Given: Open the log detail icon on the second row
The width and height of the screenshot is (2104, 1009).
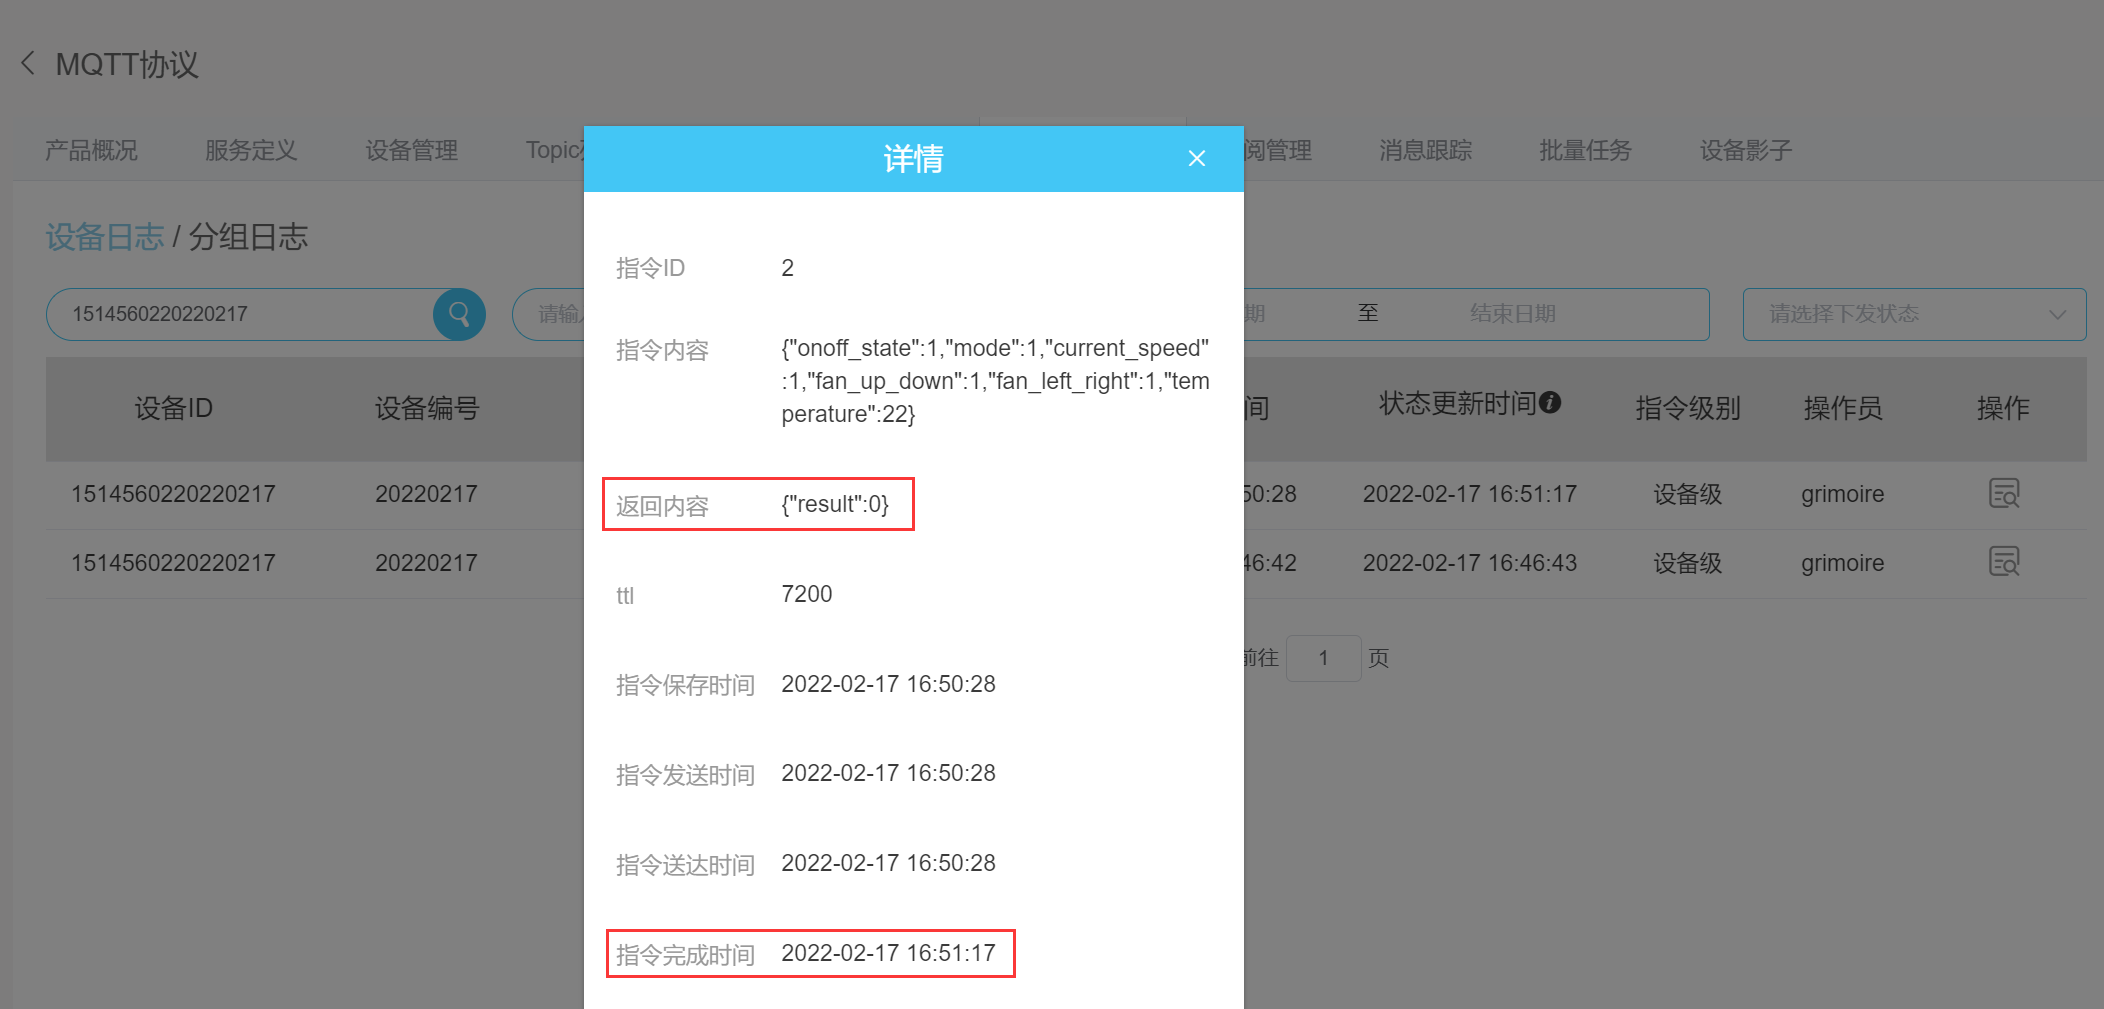Looking at the screenshot, I should click(2003, 562).
